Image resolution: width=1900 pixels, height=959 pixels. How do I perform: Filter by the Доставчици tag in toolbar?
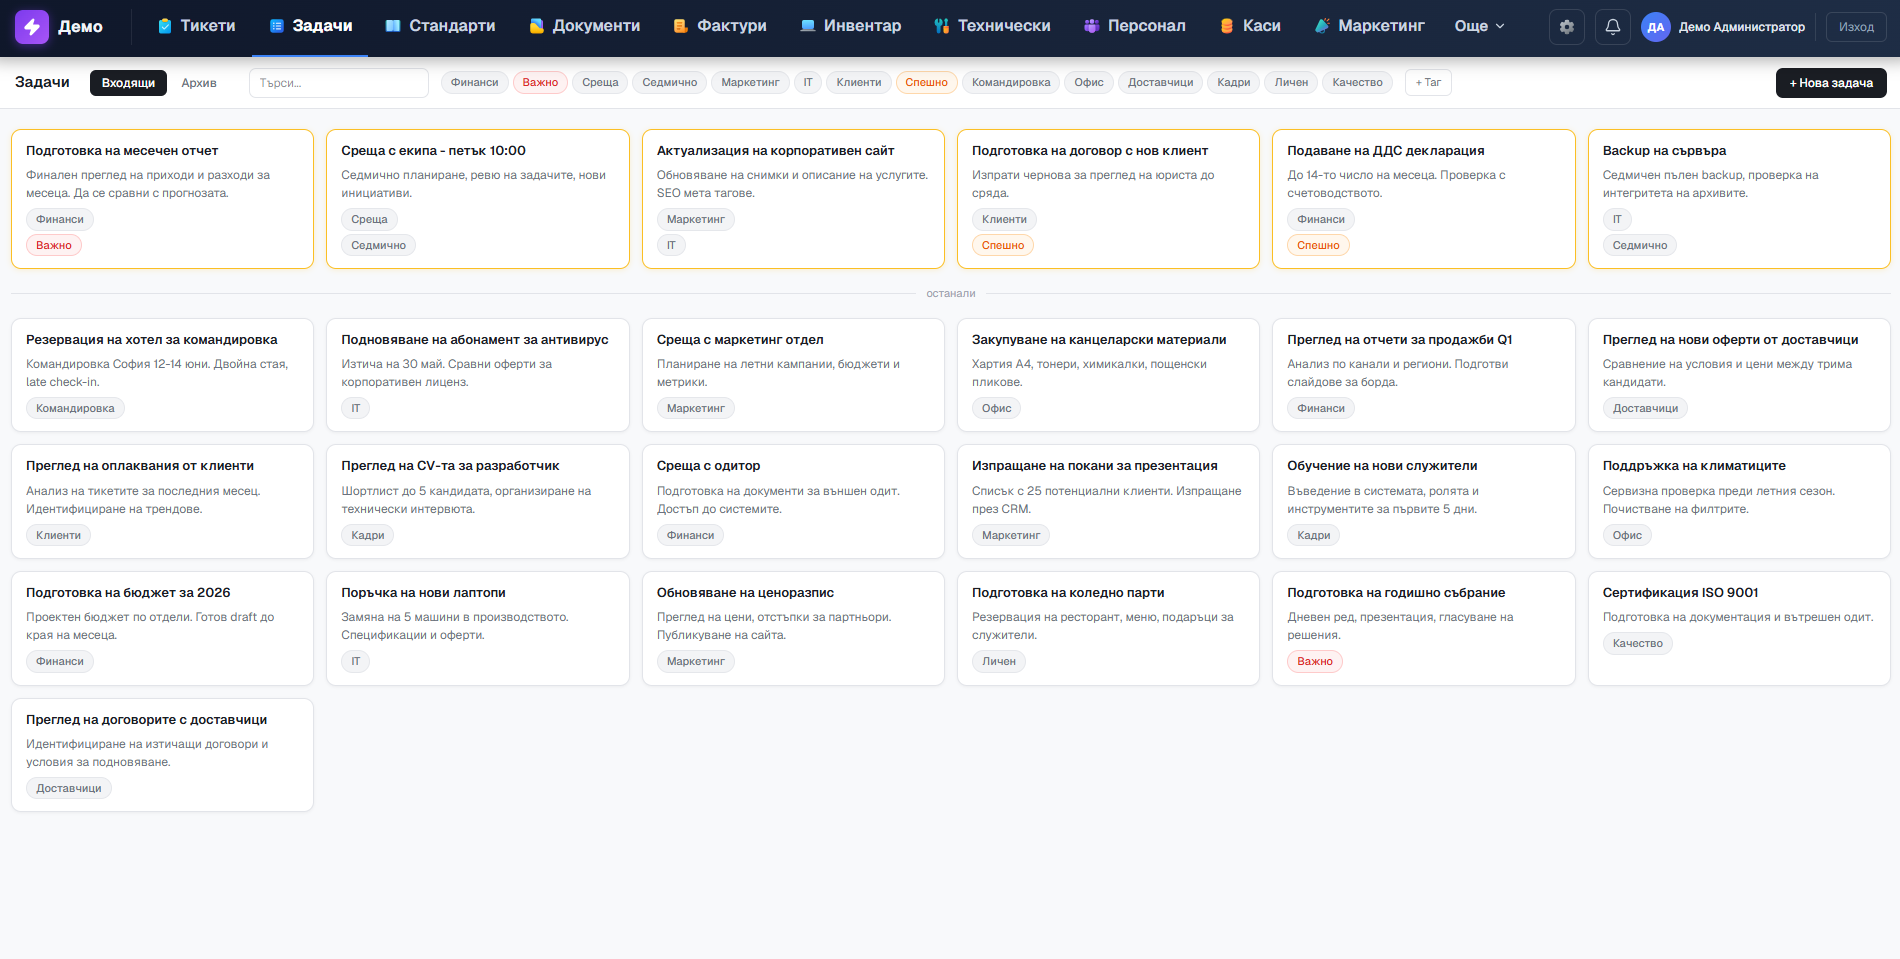(1161, 82)
